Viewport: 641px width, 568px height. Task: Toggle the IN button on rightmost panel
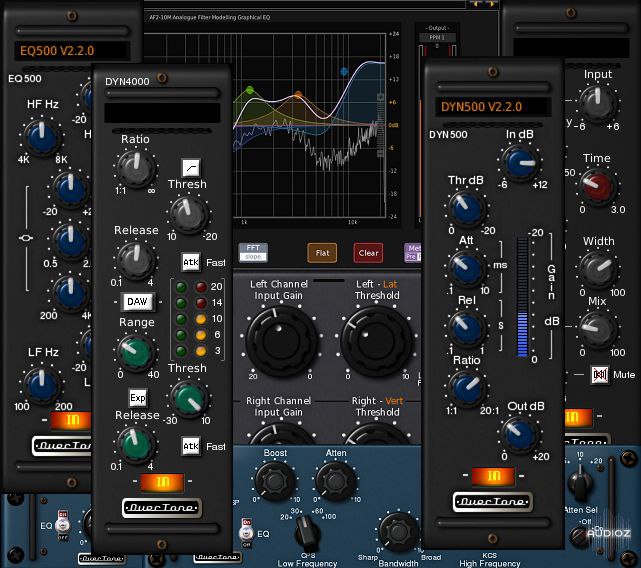578,417
